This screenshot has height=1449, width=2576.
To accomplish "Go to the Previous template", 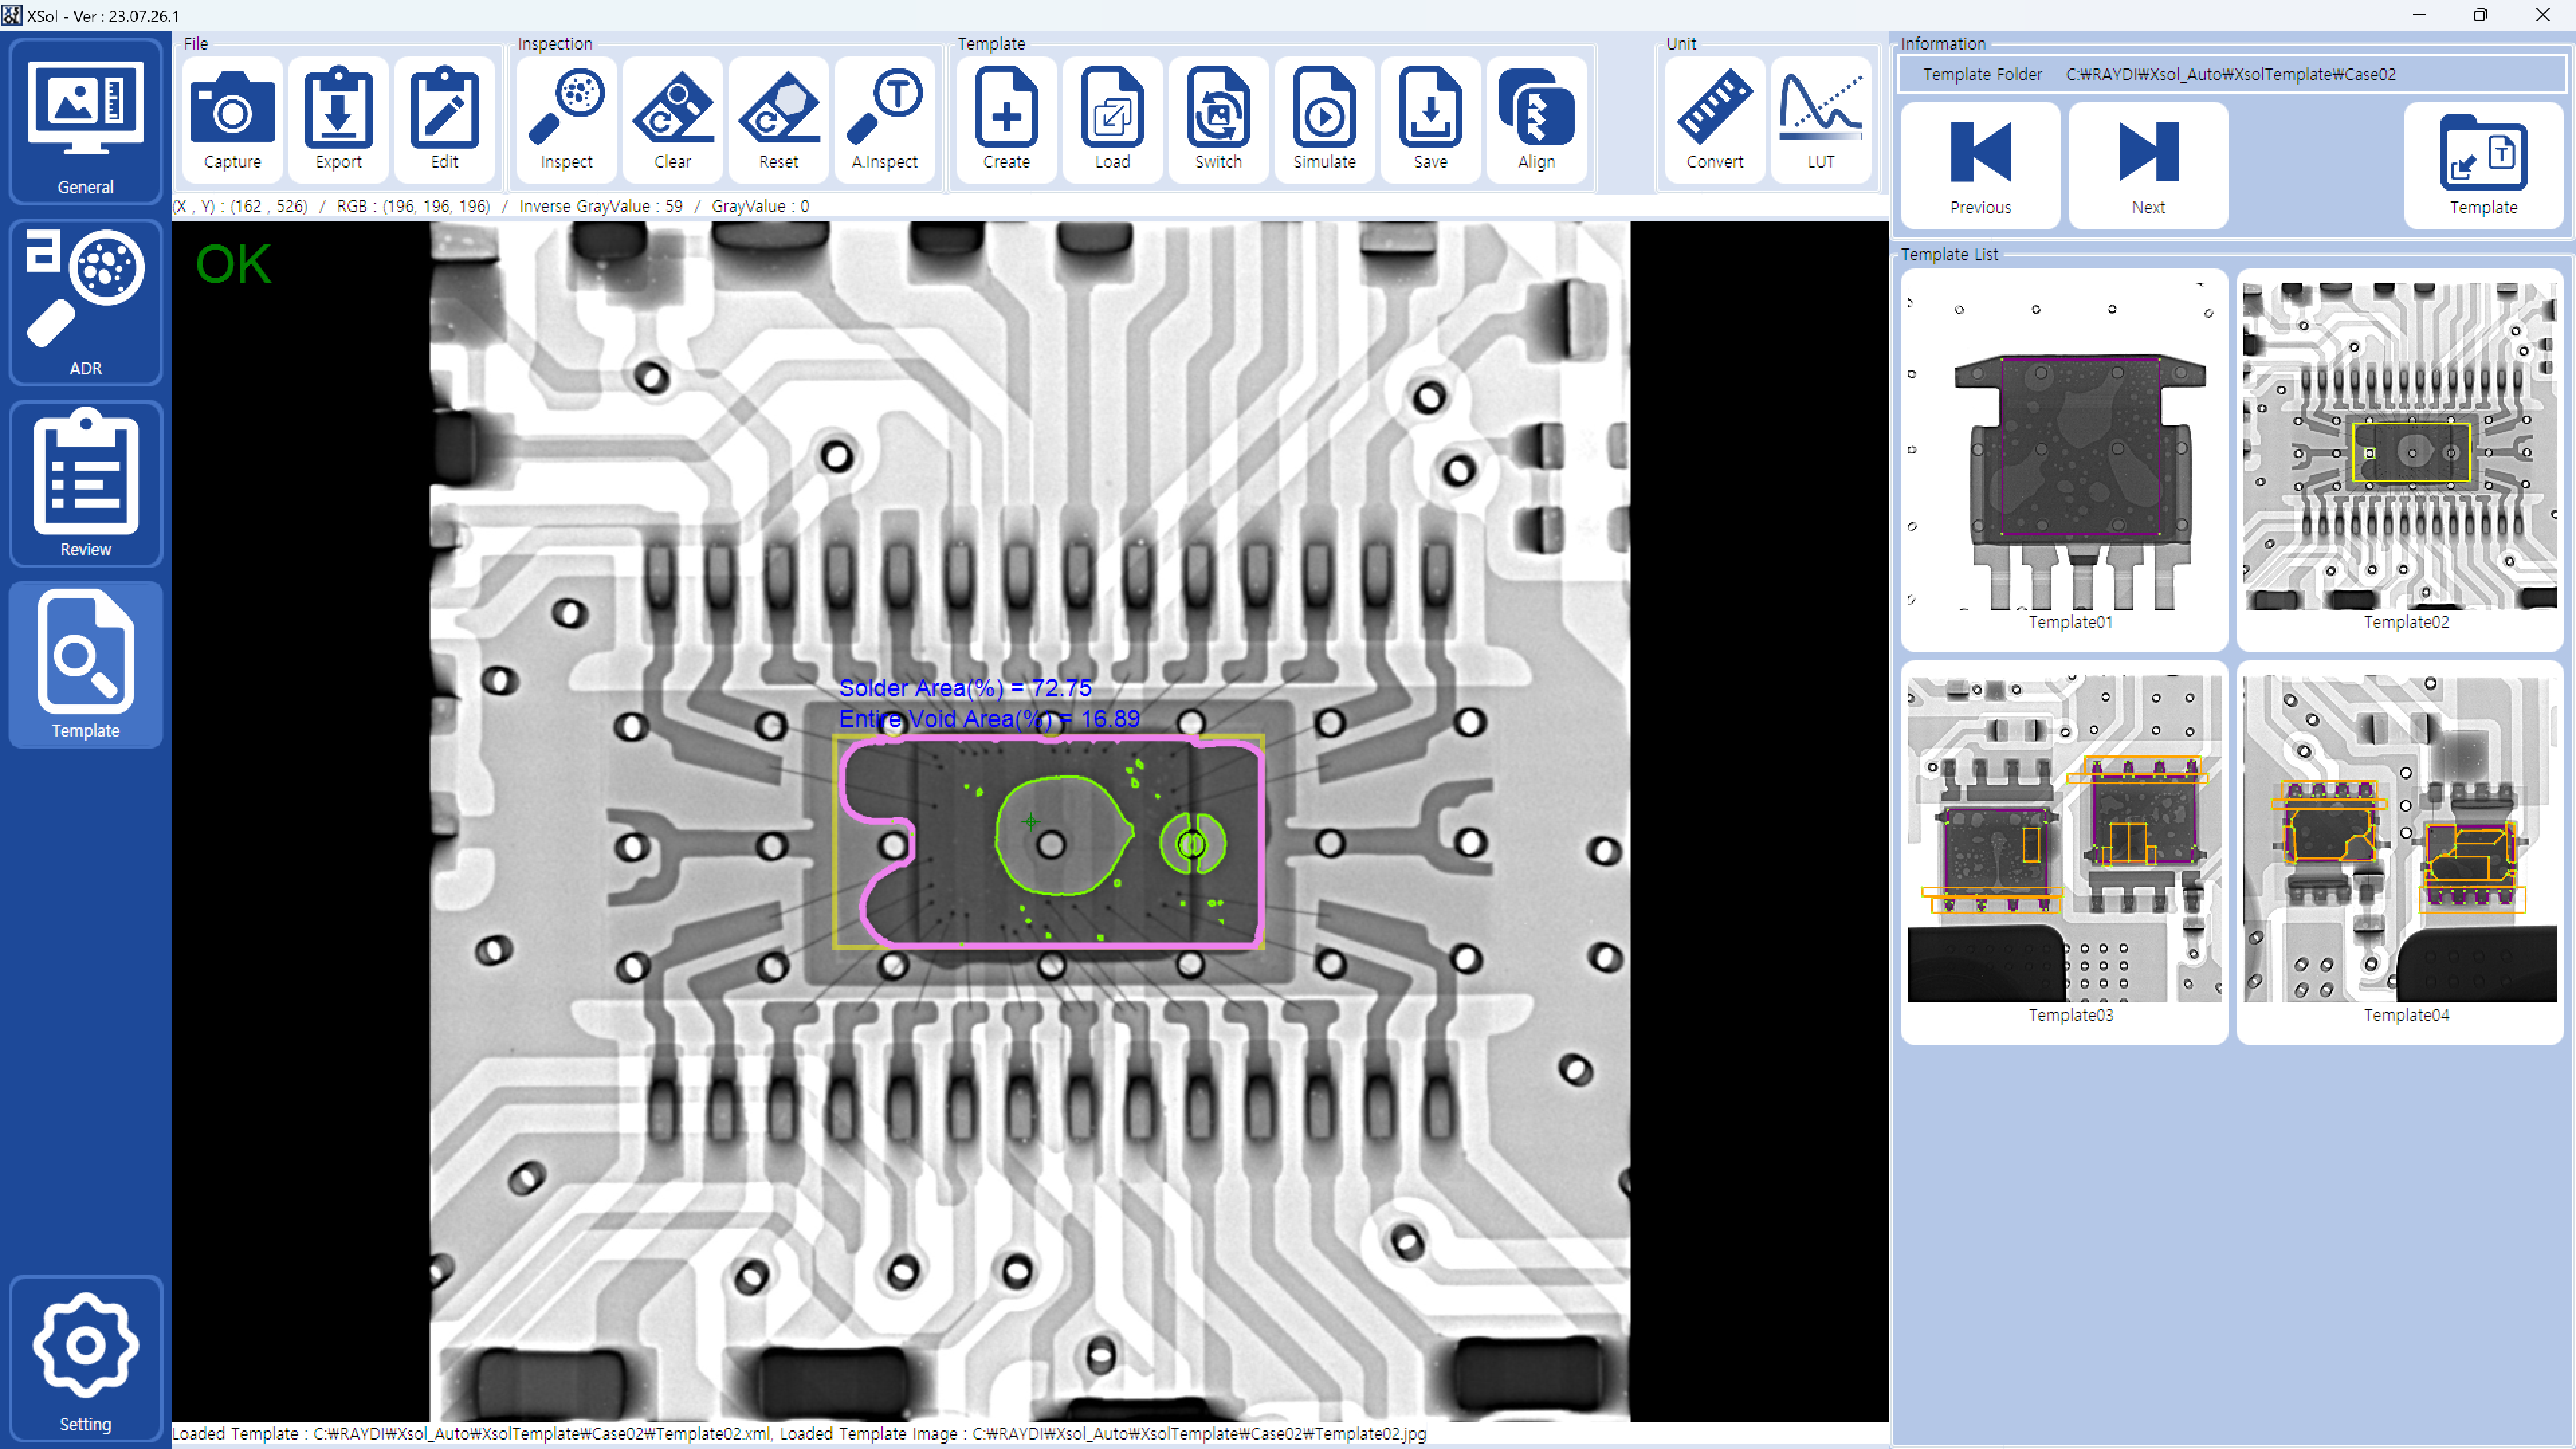I will (x=1980, y=166).
